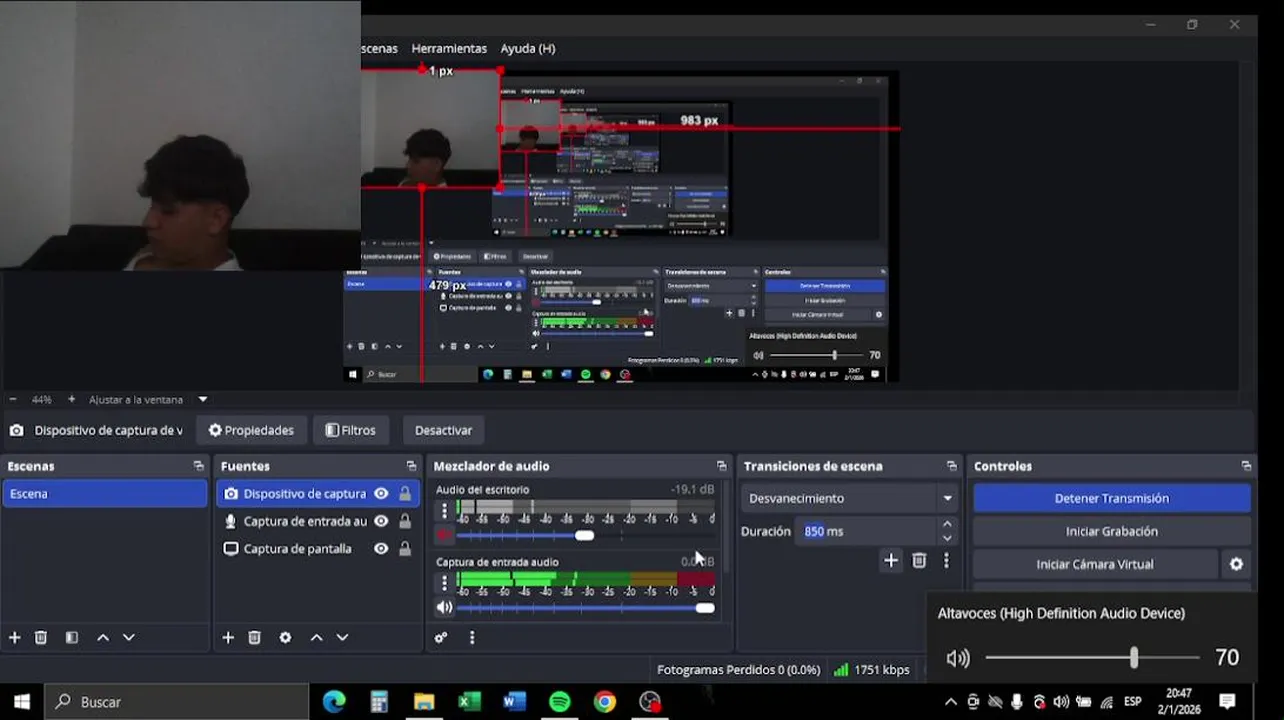Screen dimensions: 1284x720
Task: Open the Ayuda (H) menu
Action: (x=528, y=48)
